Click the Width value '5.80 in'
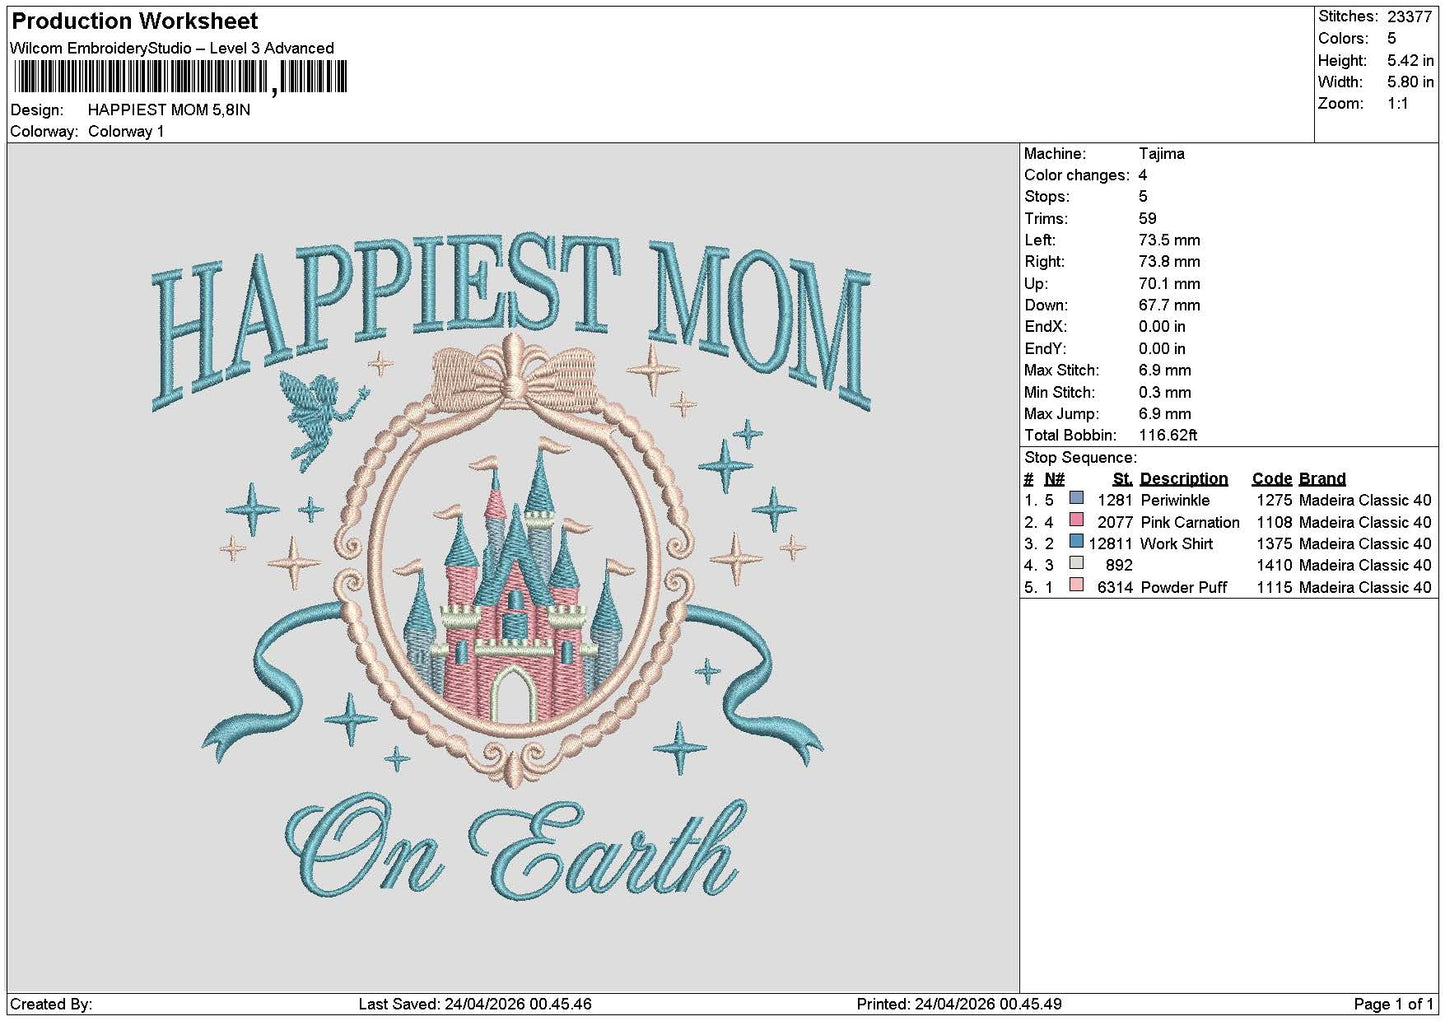Viewport: 1445px width, 1021px height. click(x=1410, y=82)
